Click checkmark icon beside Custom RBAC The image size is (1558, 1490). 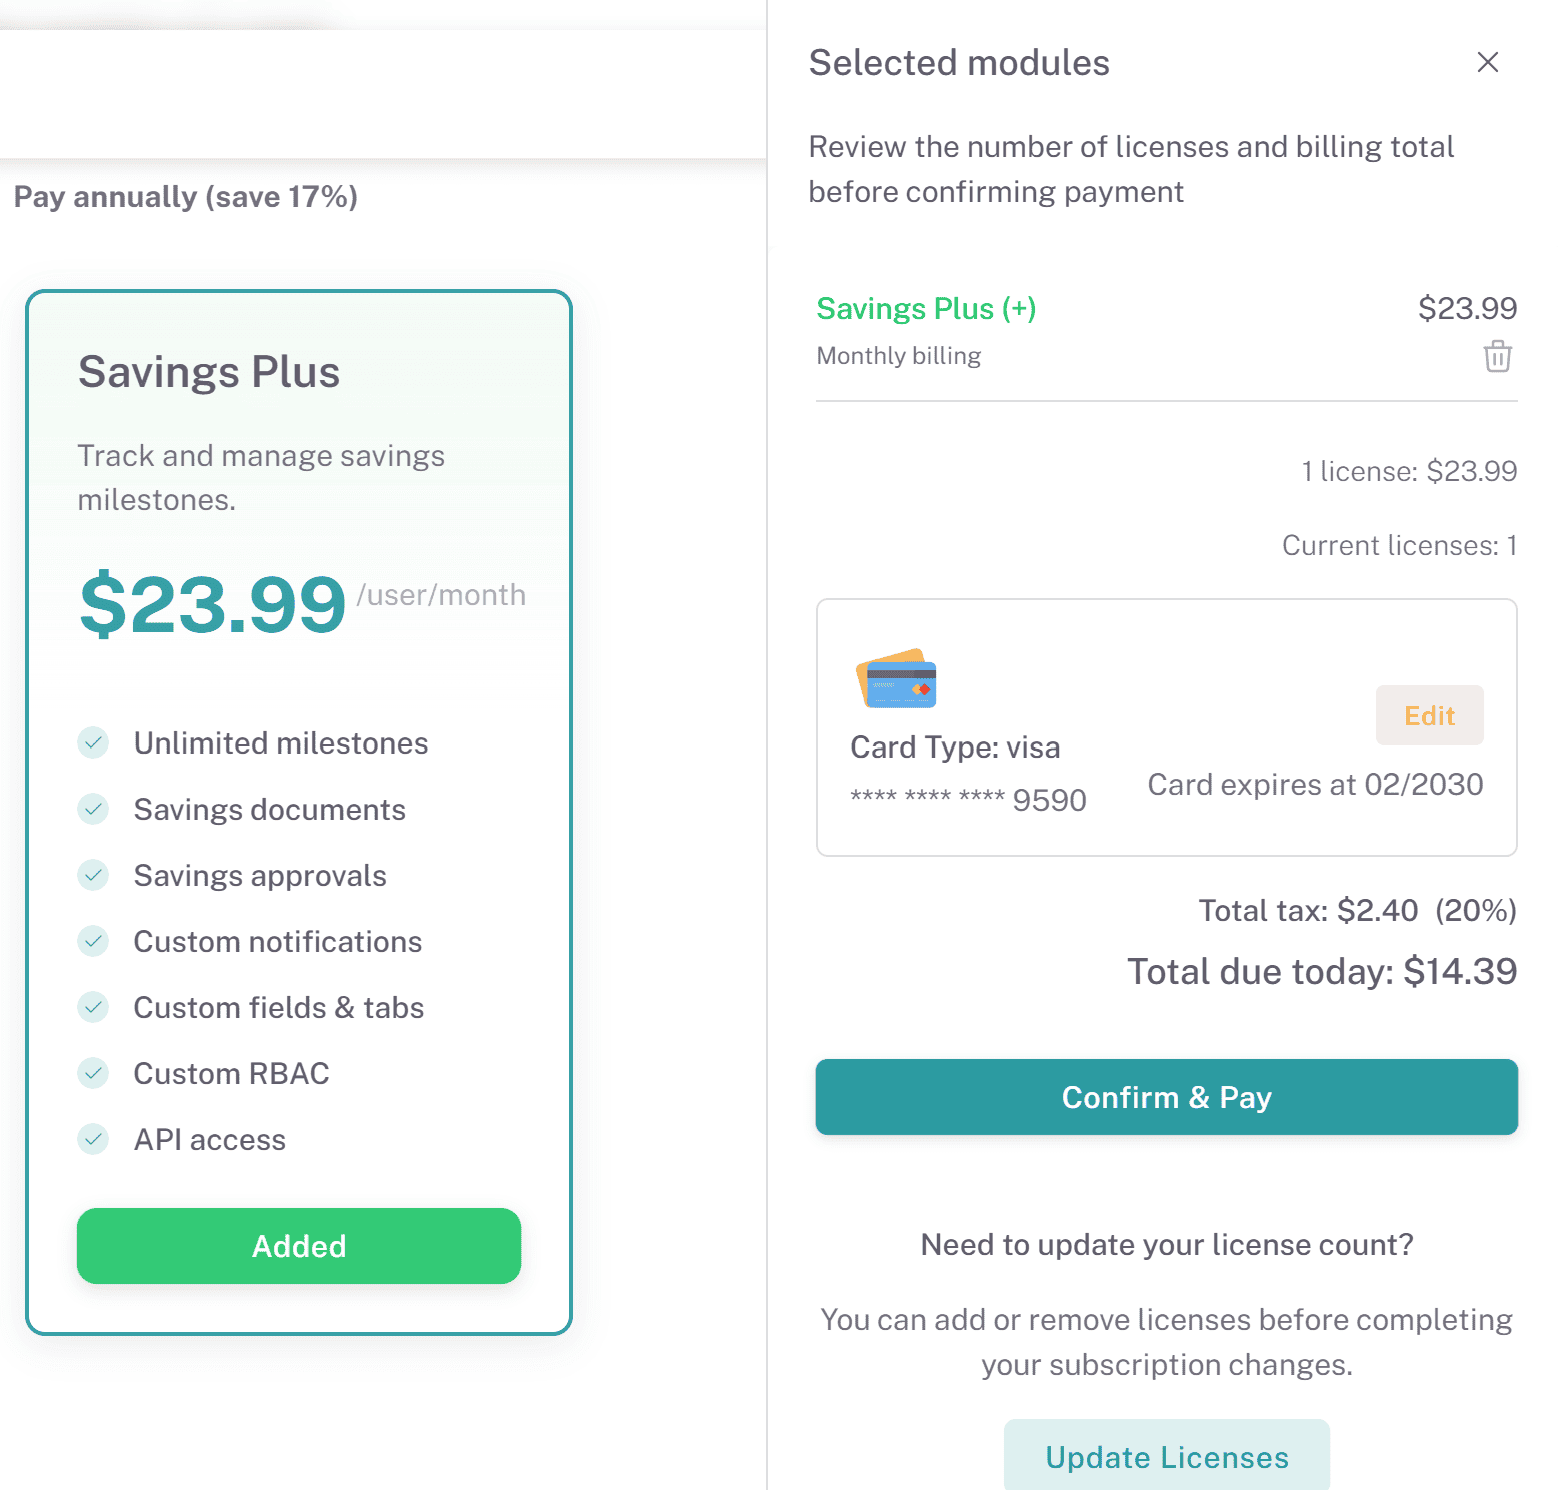tap(93, 1073)
